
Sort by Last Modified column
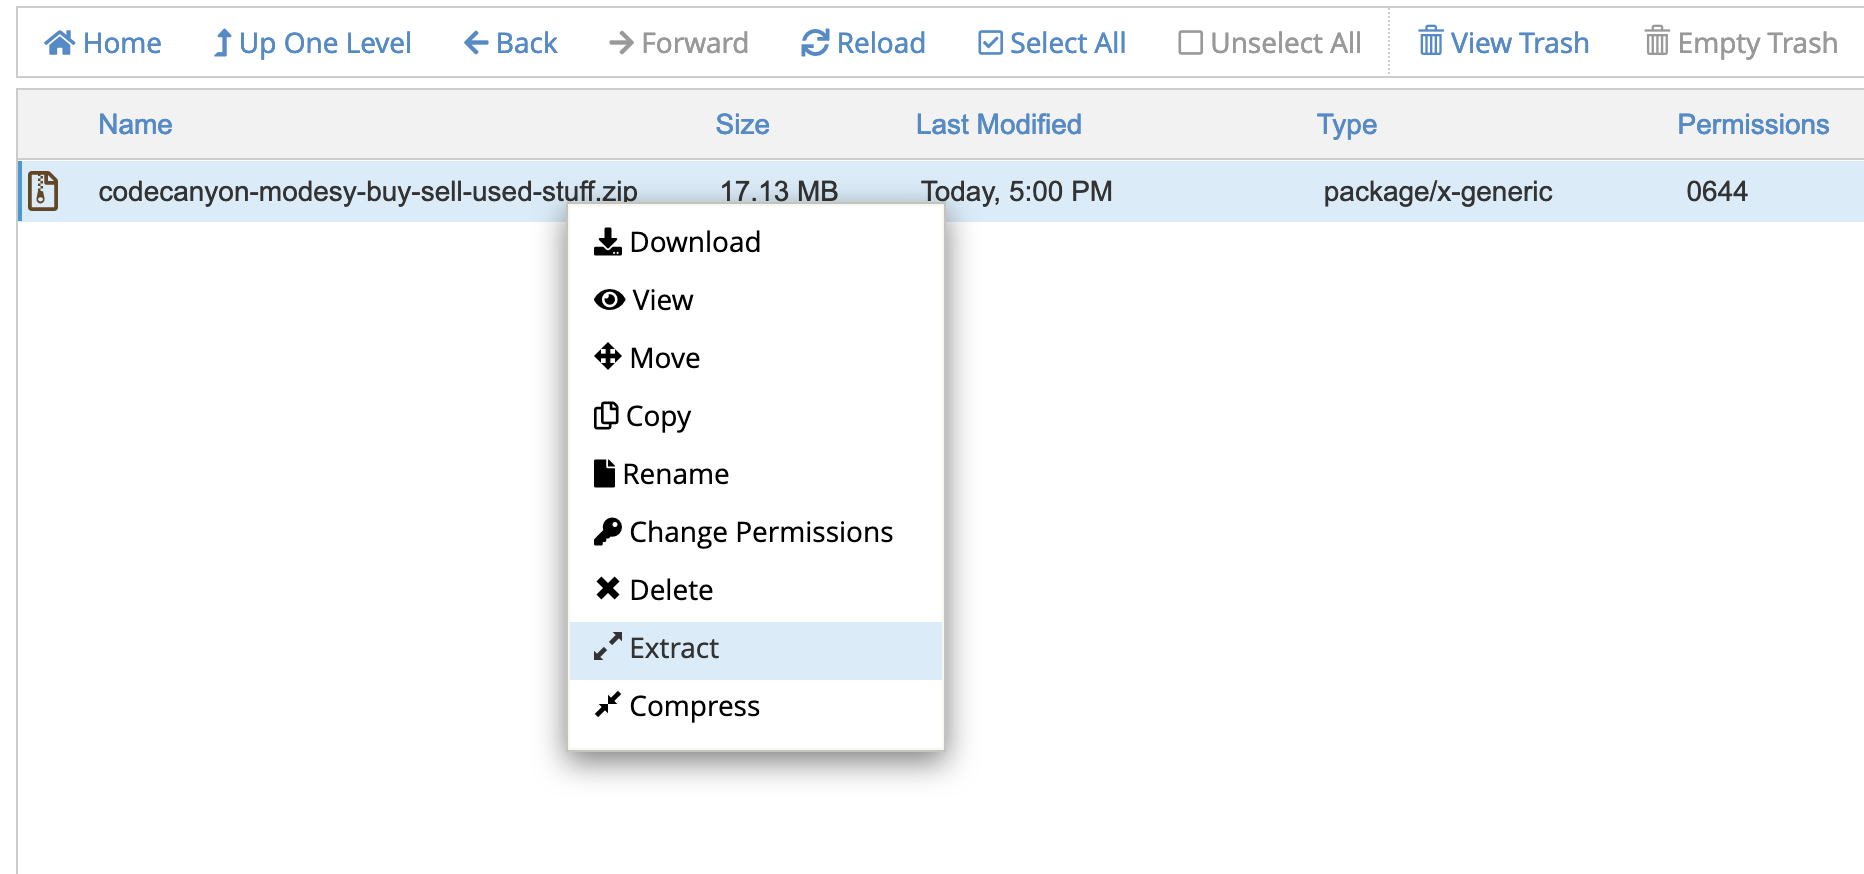click(998, 124)
